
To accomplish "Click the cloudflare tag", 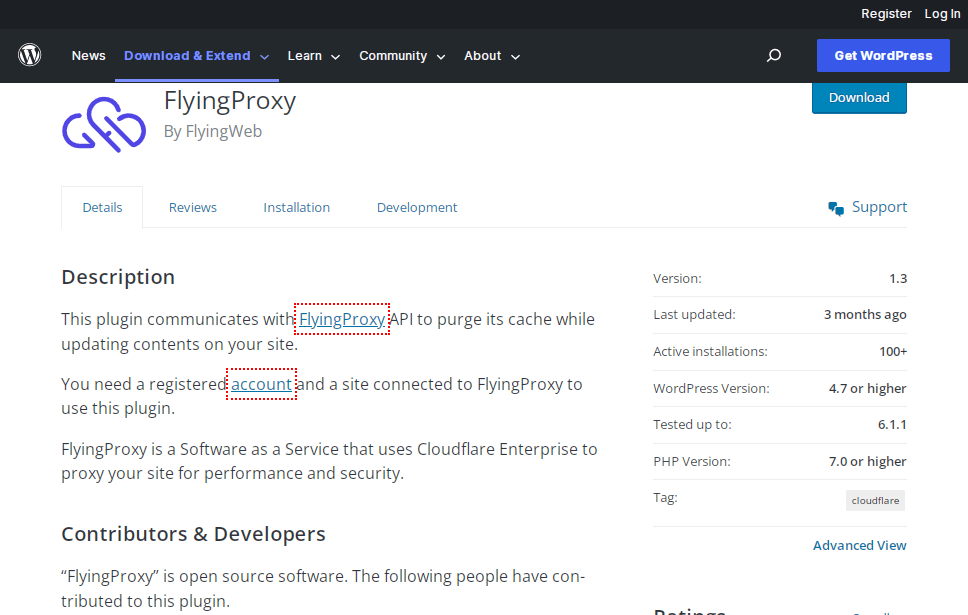I will point(875,500).
